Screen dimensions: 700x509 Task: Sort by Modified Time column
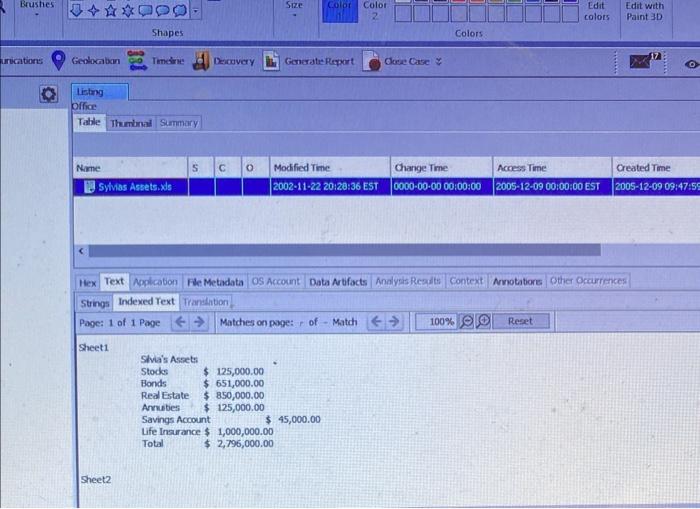coord(330,168)
